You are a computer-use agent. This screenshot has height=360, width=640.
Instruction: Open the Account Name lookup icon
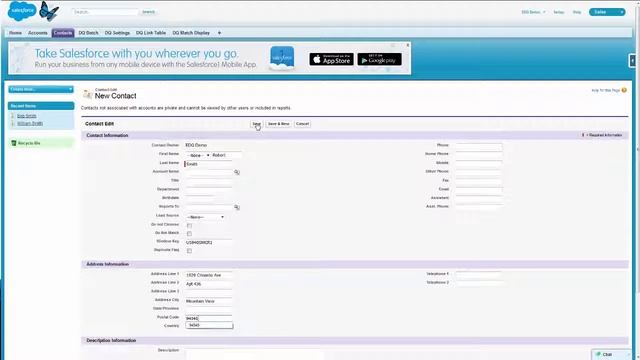coord(237,172)
